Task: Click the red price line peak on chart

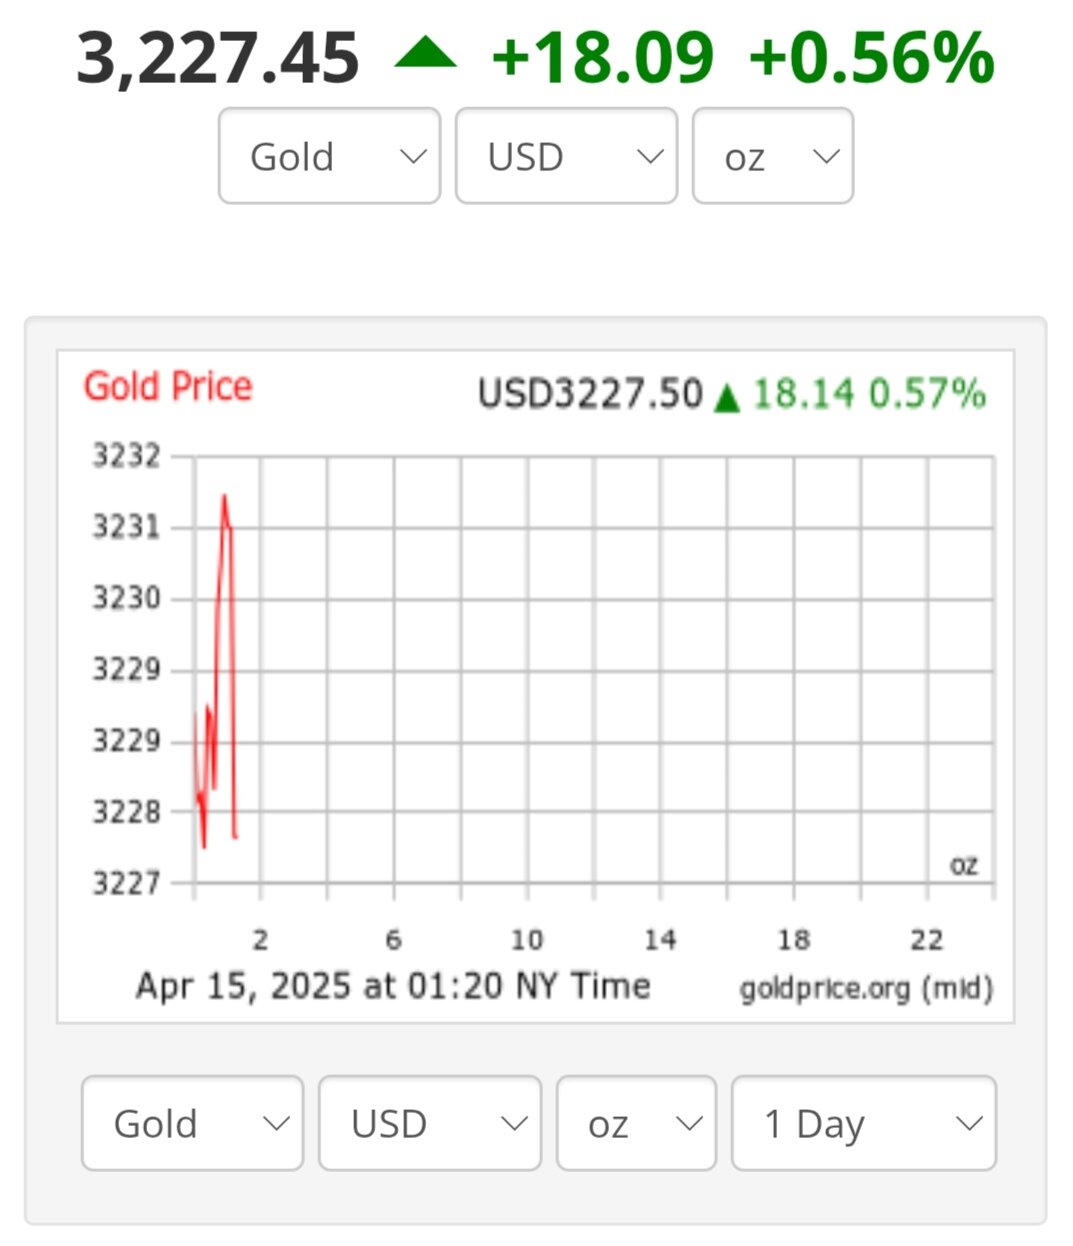Action: click(x=224, y=497)
